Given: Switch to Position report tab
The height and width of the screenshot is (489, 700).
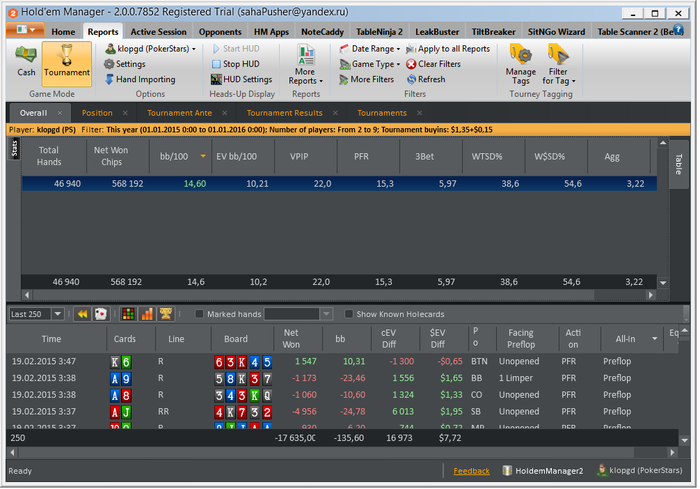Looking at the screenshot, I should tap(97, 113).
